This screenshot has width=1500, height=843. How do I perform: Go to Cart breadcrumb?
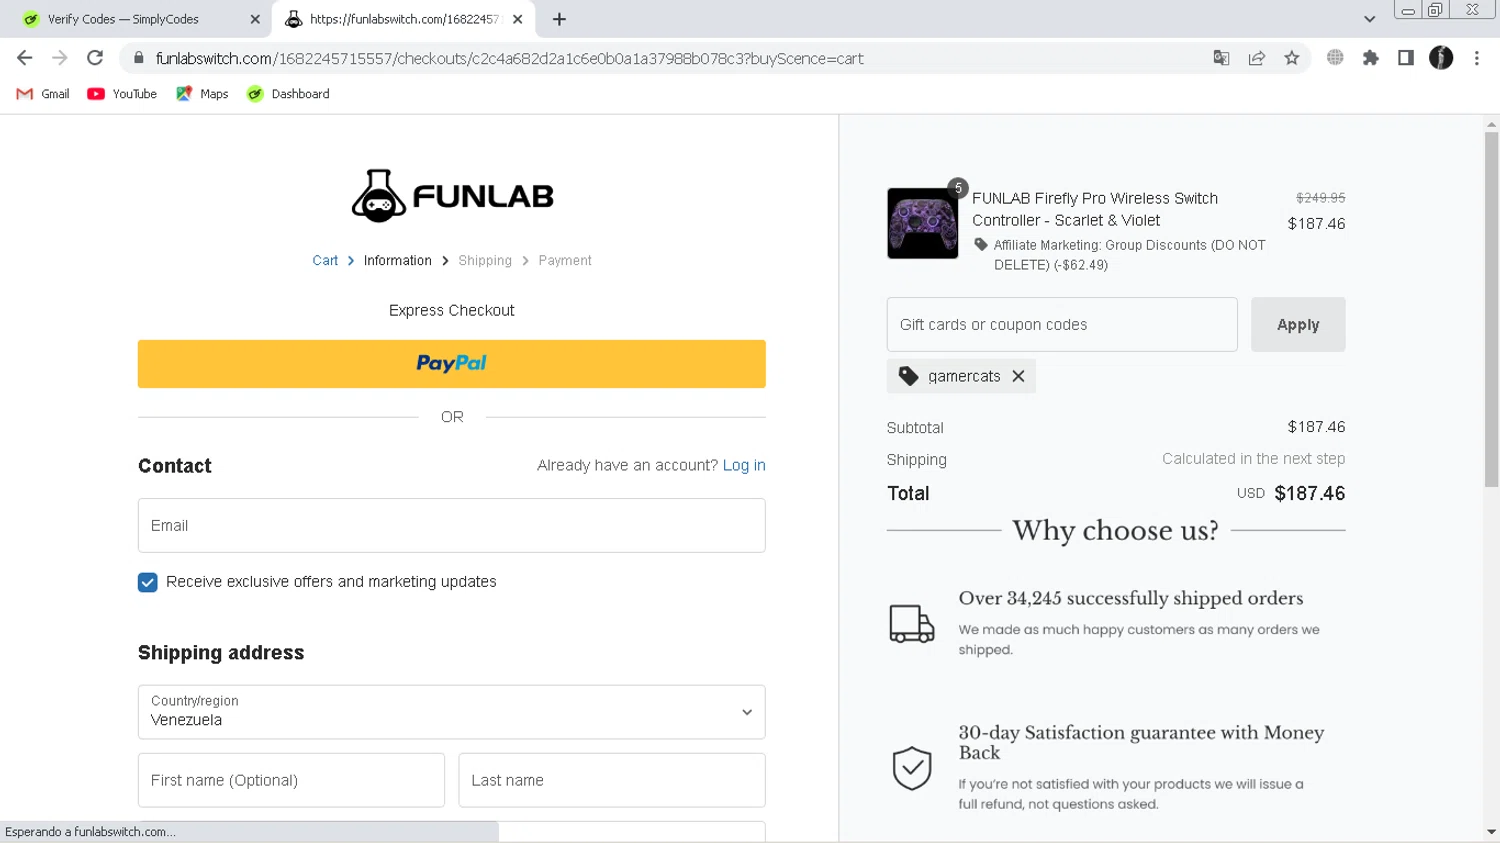pos(325,260)
